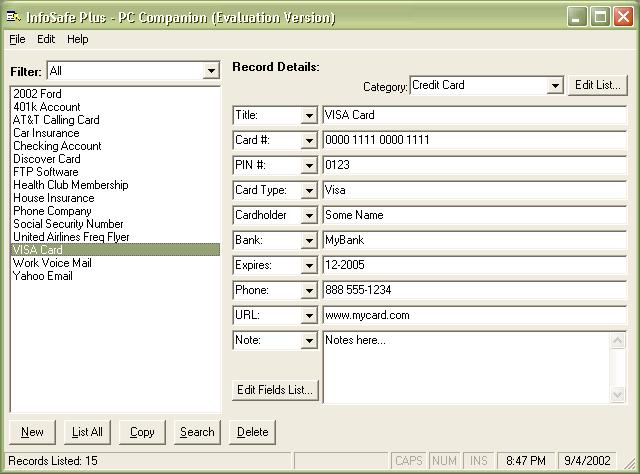Viewport: 640px width, 474px height.
Task: Open the Edit menu
Action: click(x=46, y=39)
